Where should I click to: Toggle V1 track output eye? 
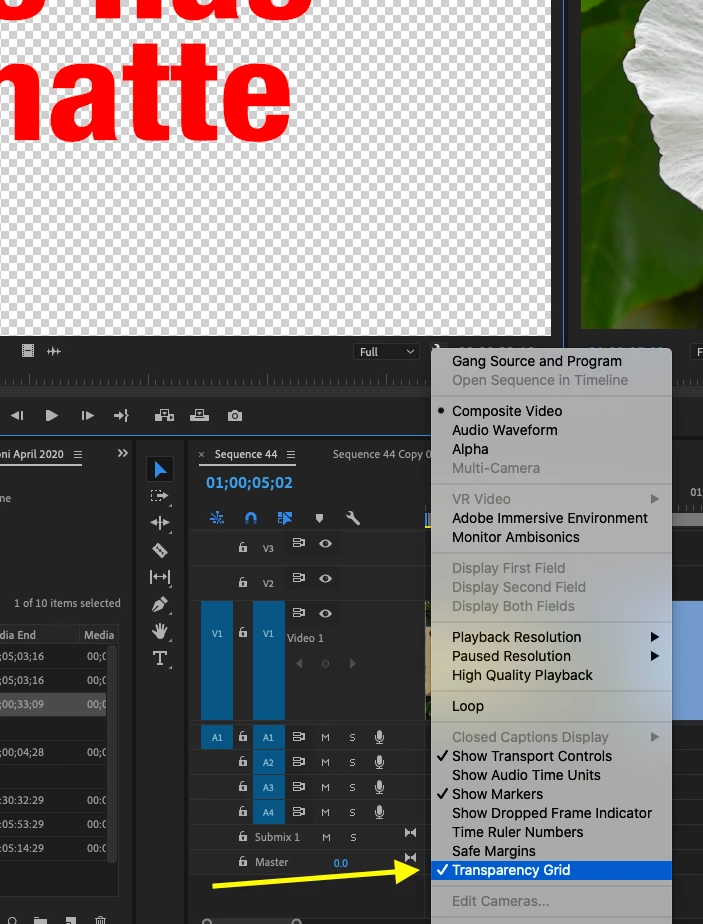click(325, 613)
